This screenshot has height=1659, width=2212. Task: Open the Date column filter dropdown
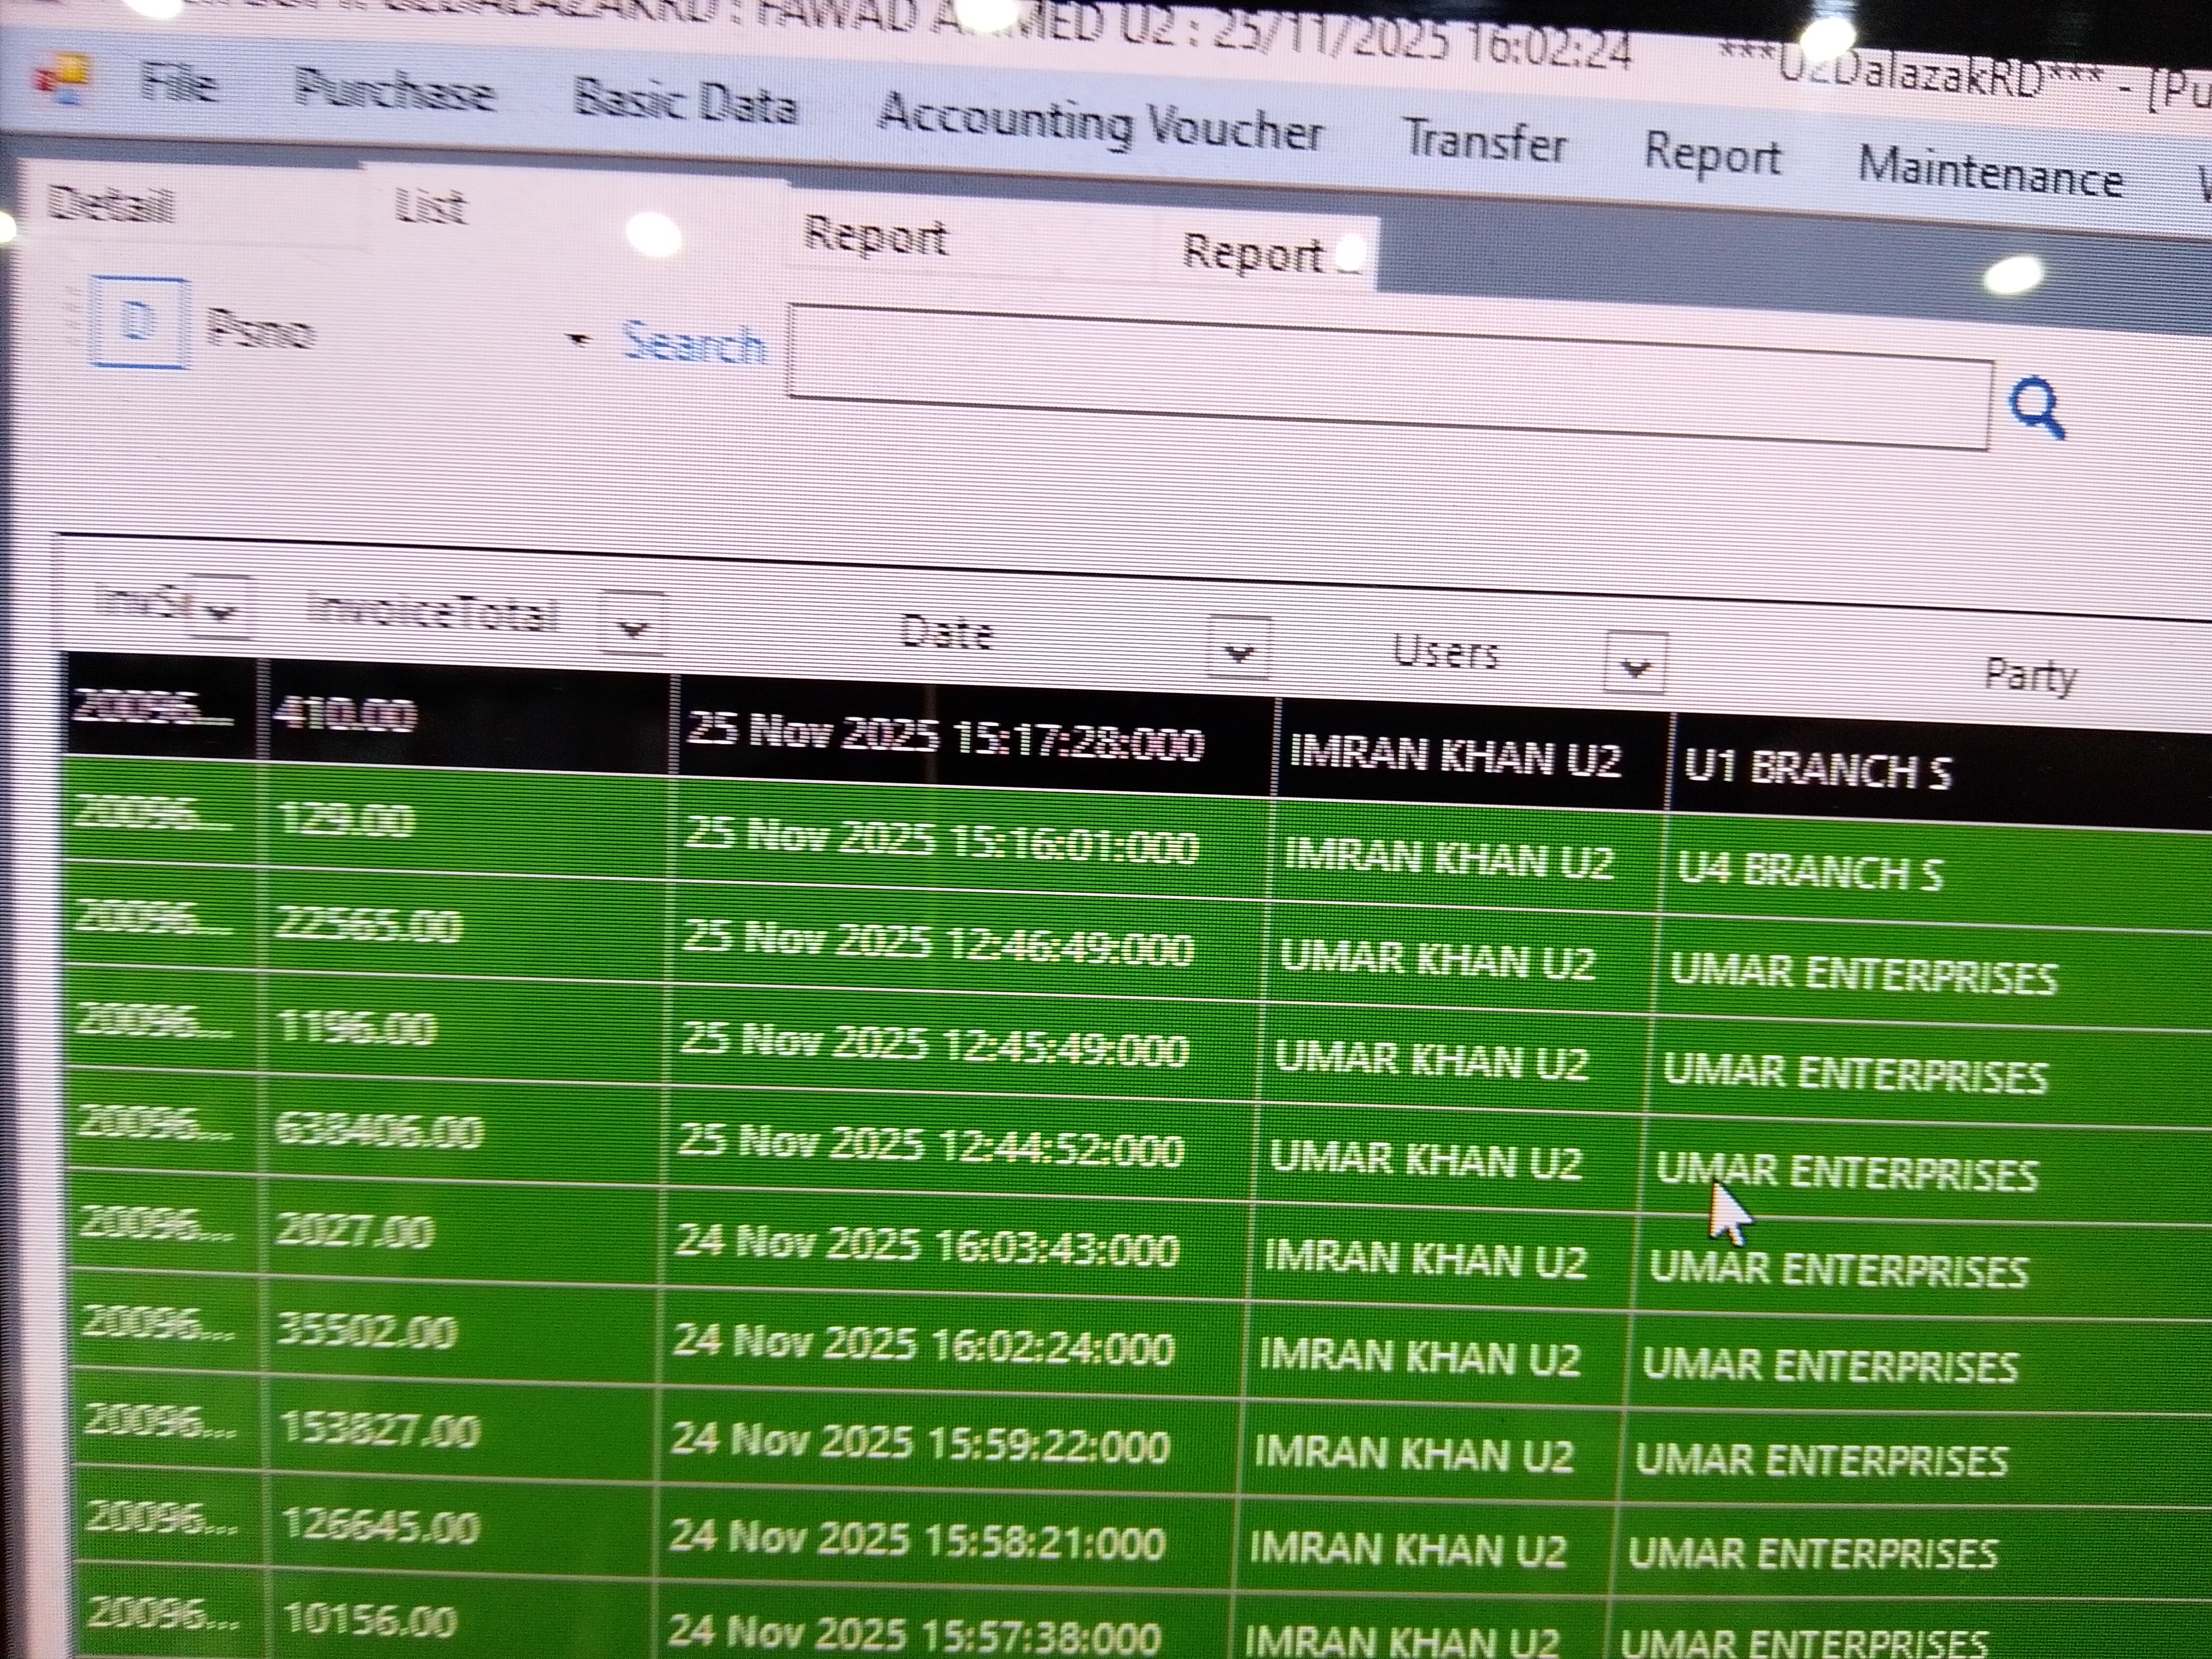(1239, 651)
